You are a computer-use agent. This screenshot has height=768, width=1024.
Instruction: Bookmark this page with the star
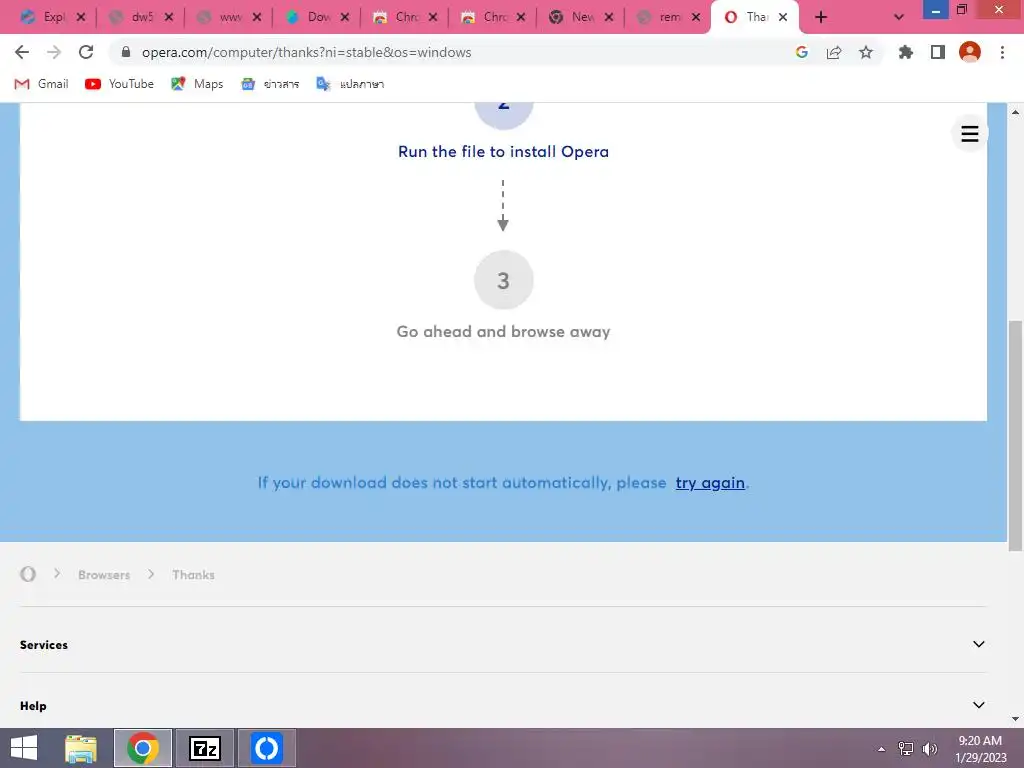click(x=866, y=52)
